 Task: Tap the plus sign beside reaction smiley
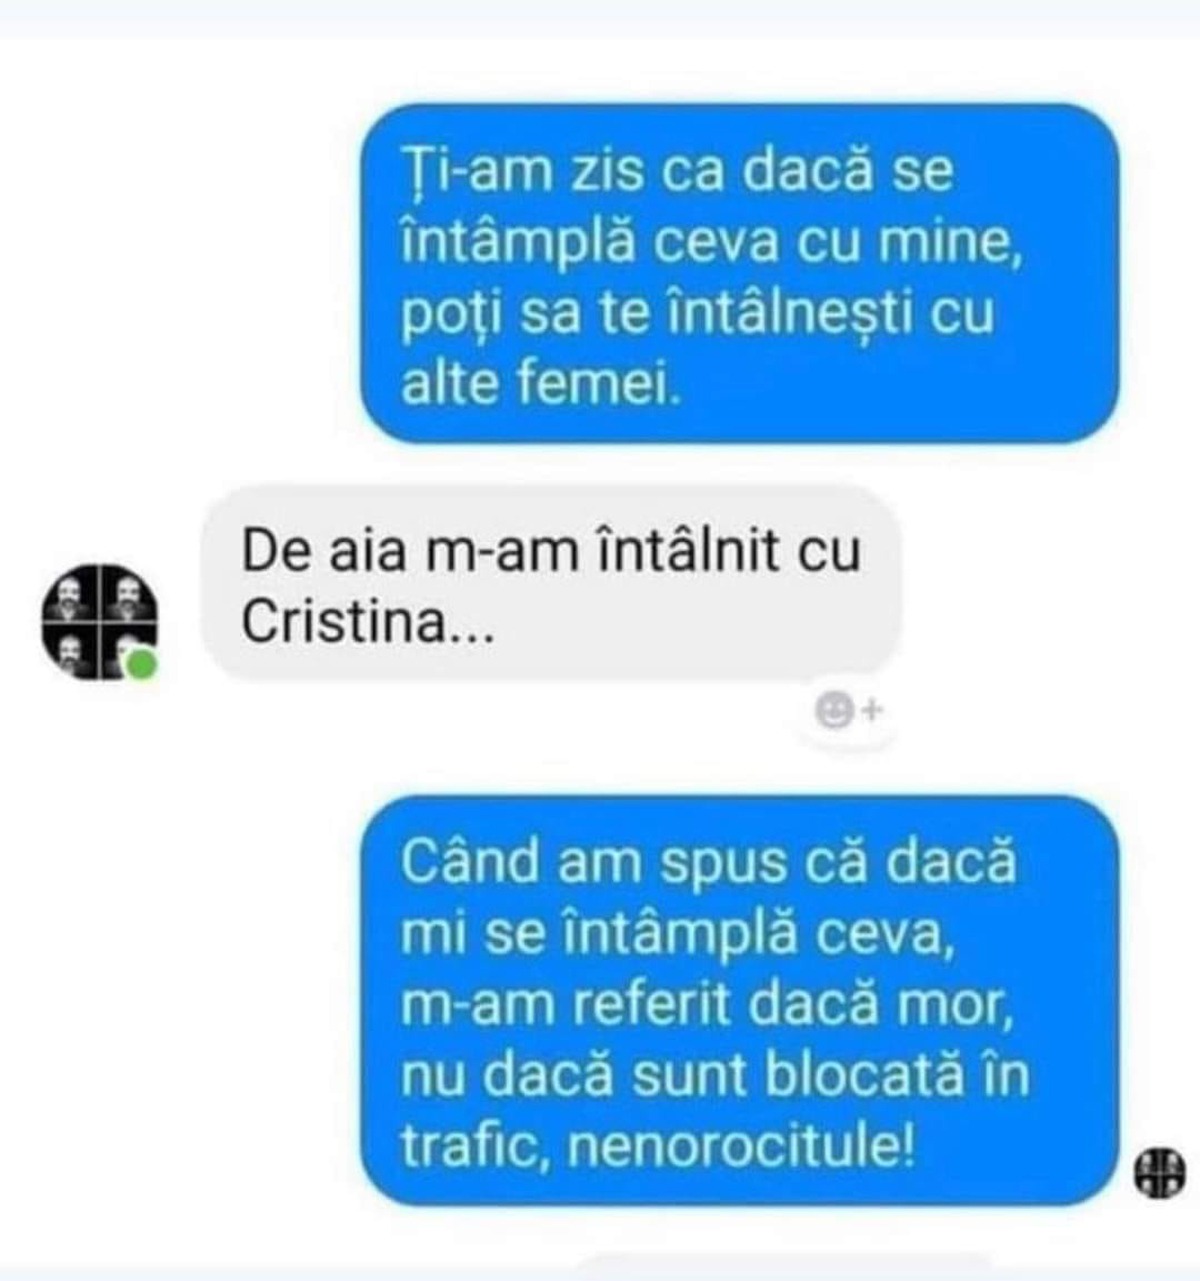coord(872,711)
